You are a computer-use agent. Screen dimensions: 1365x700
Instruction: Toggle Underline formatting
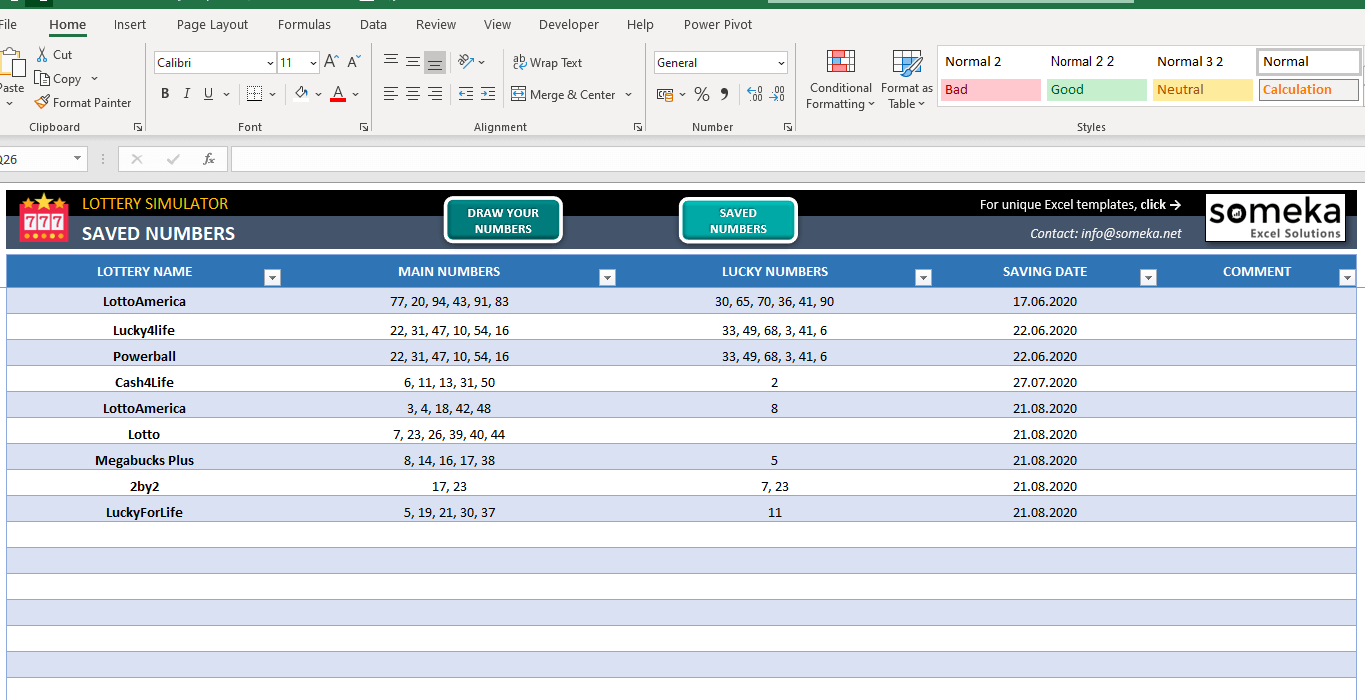coord(207,93)
